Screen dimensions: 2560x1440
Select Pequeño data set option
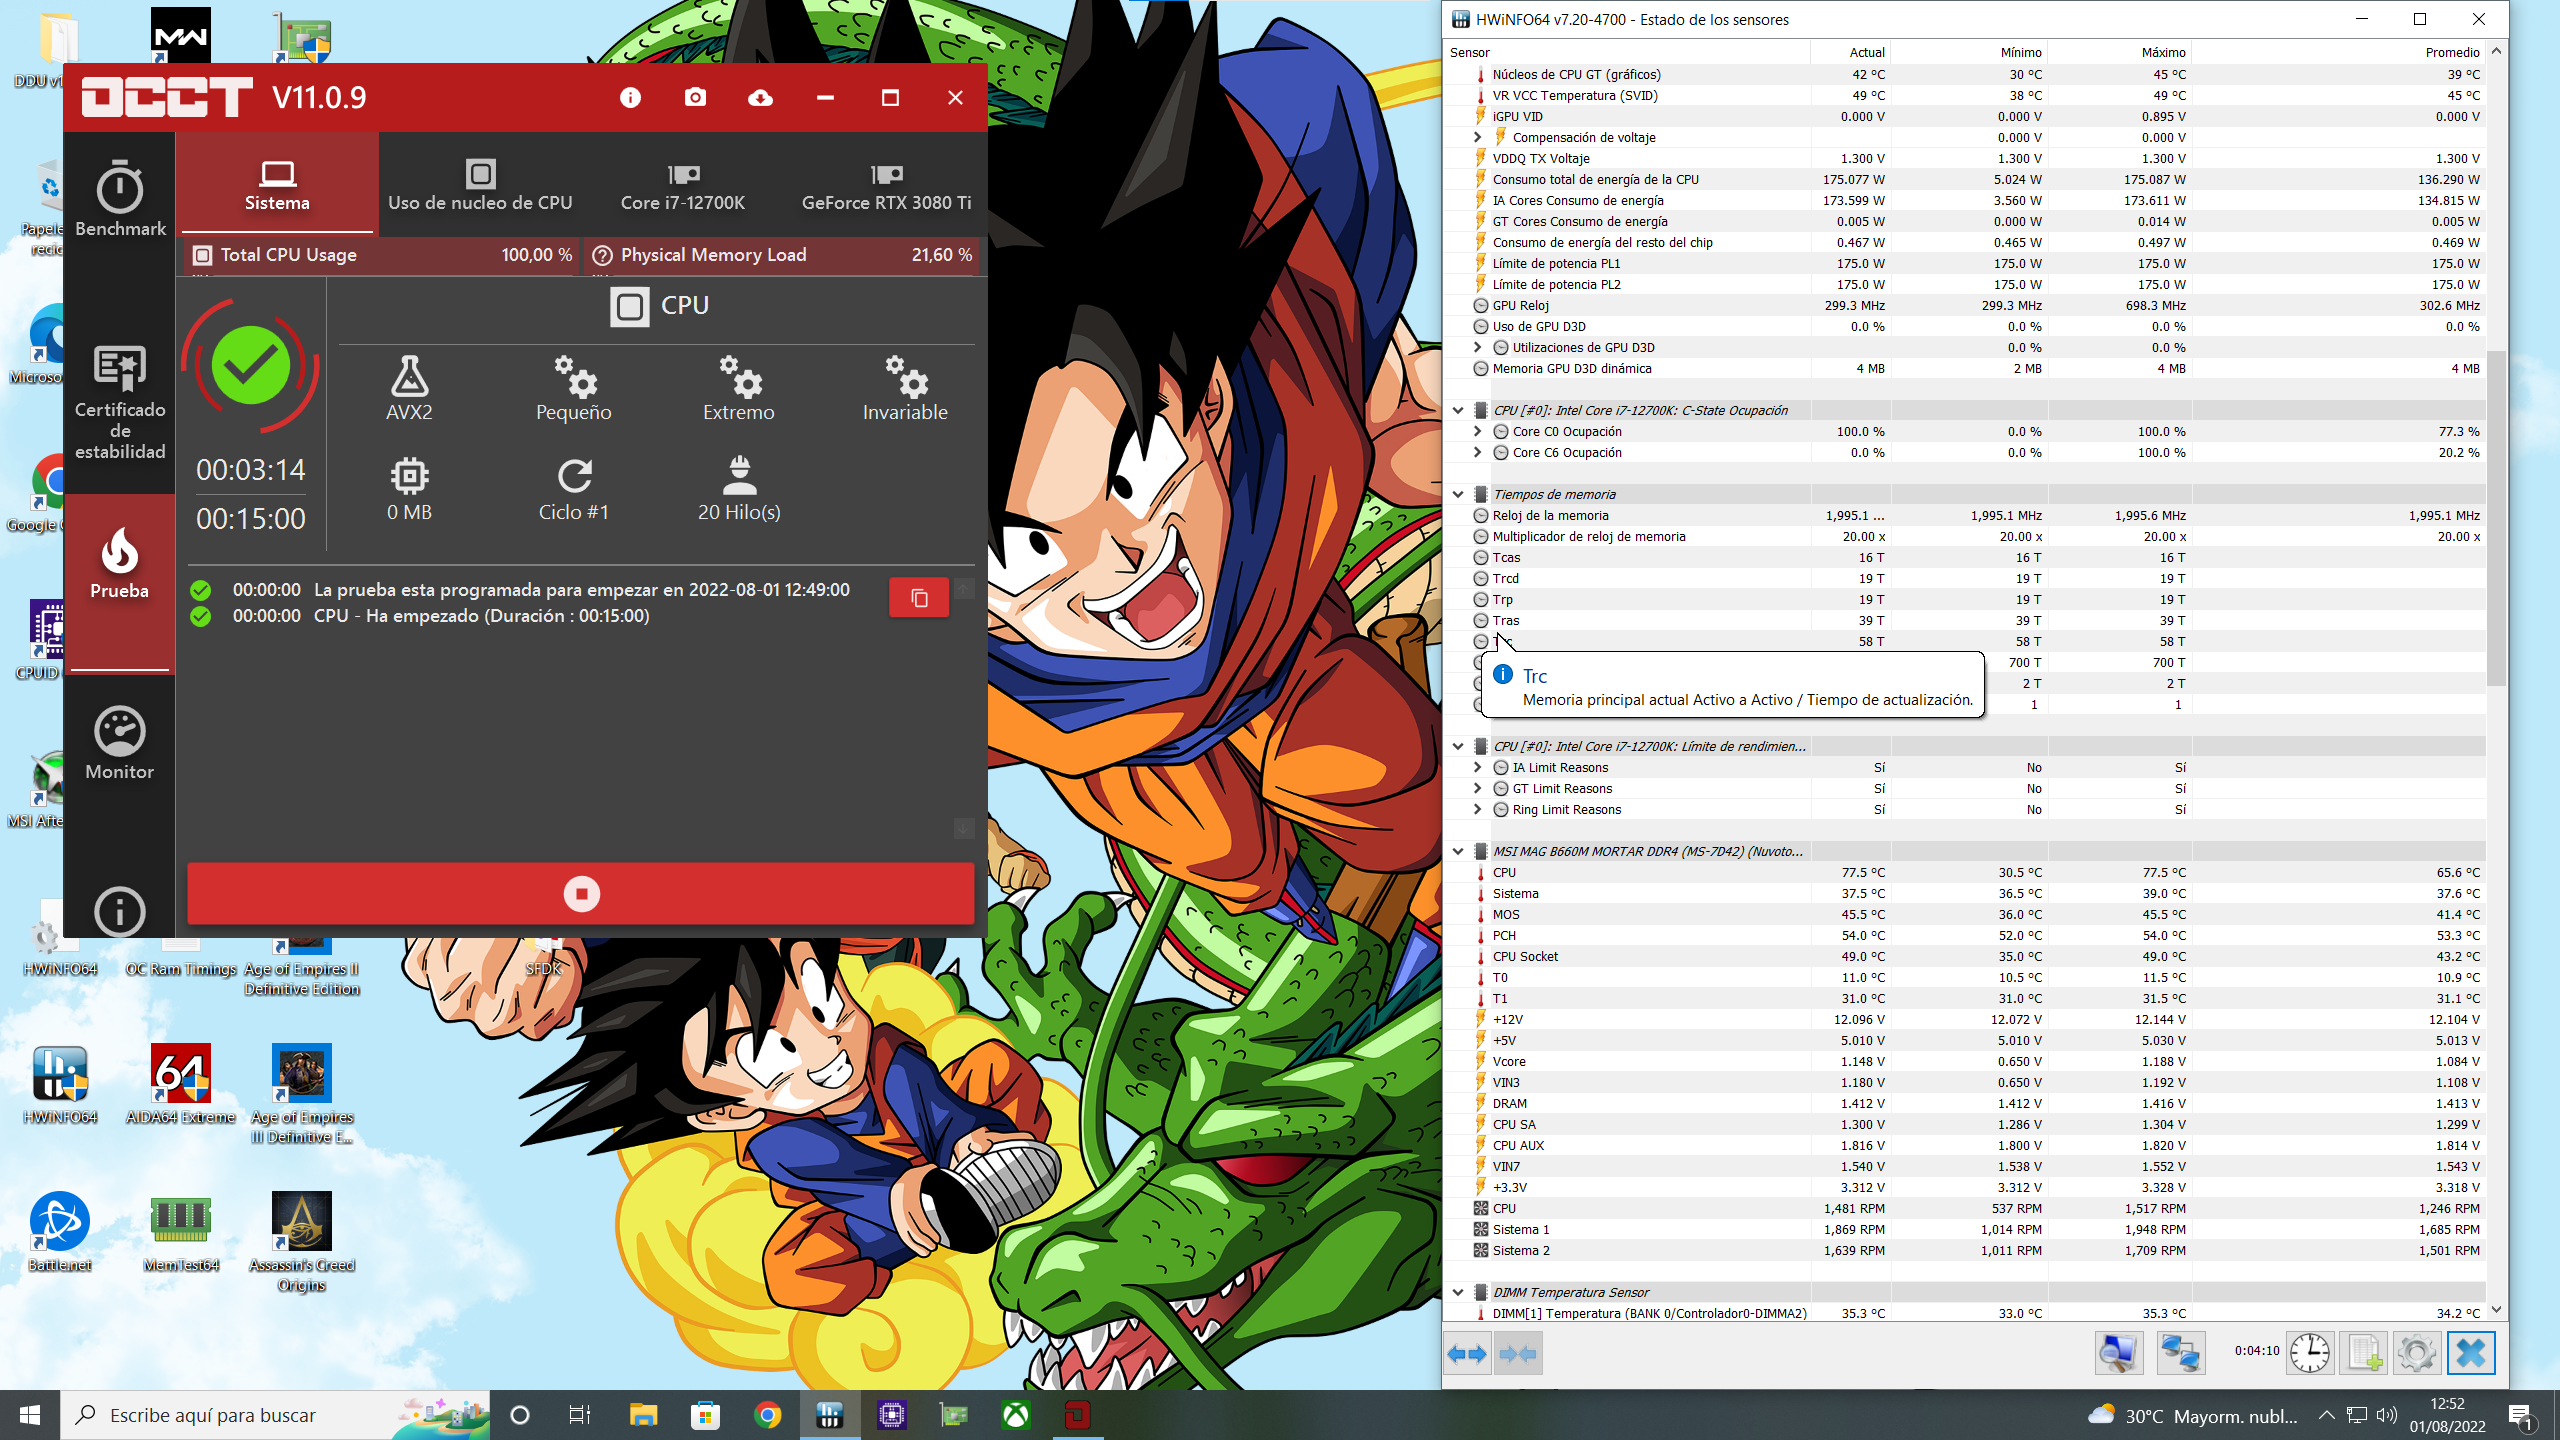(x=574, y=388)
